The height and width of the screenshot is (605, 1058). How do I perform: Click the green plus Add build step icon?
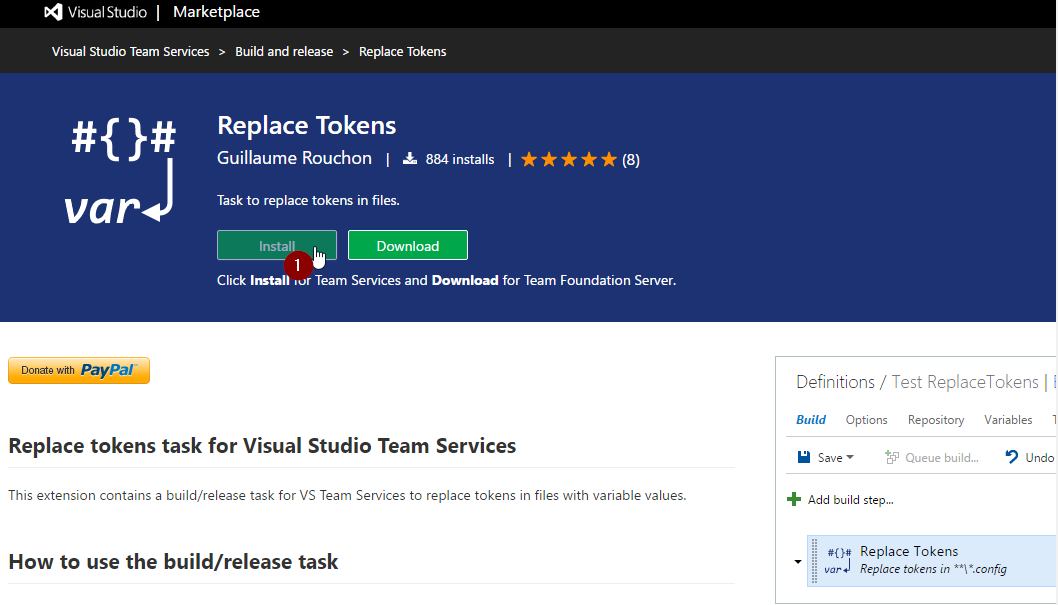pos(794,499)
